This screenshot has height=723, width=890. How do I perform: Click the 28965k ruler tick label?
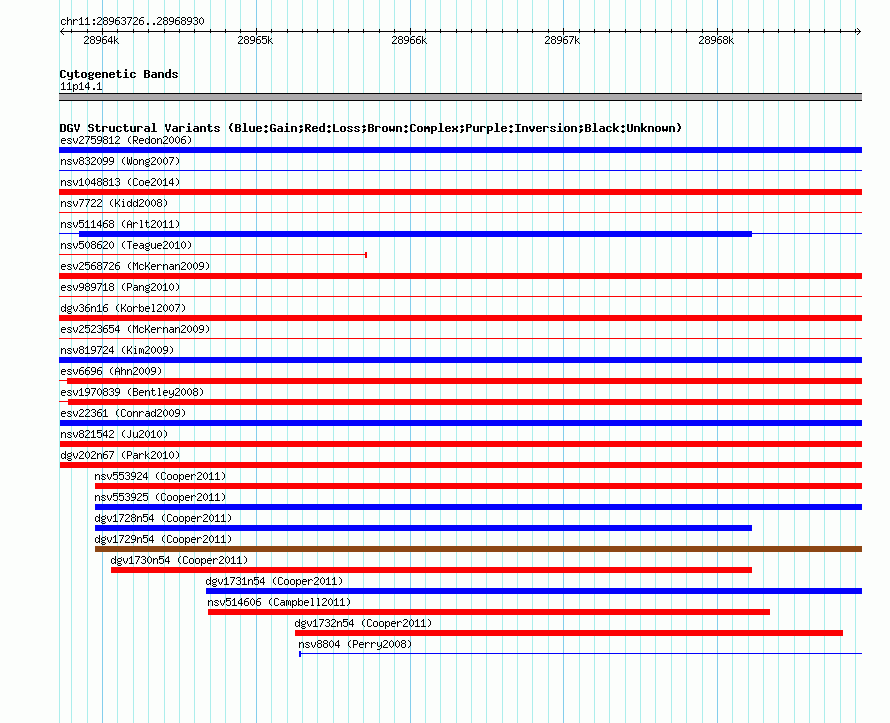pos(255,40)
